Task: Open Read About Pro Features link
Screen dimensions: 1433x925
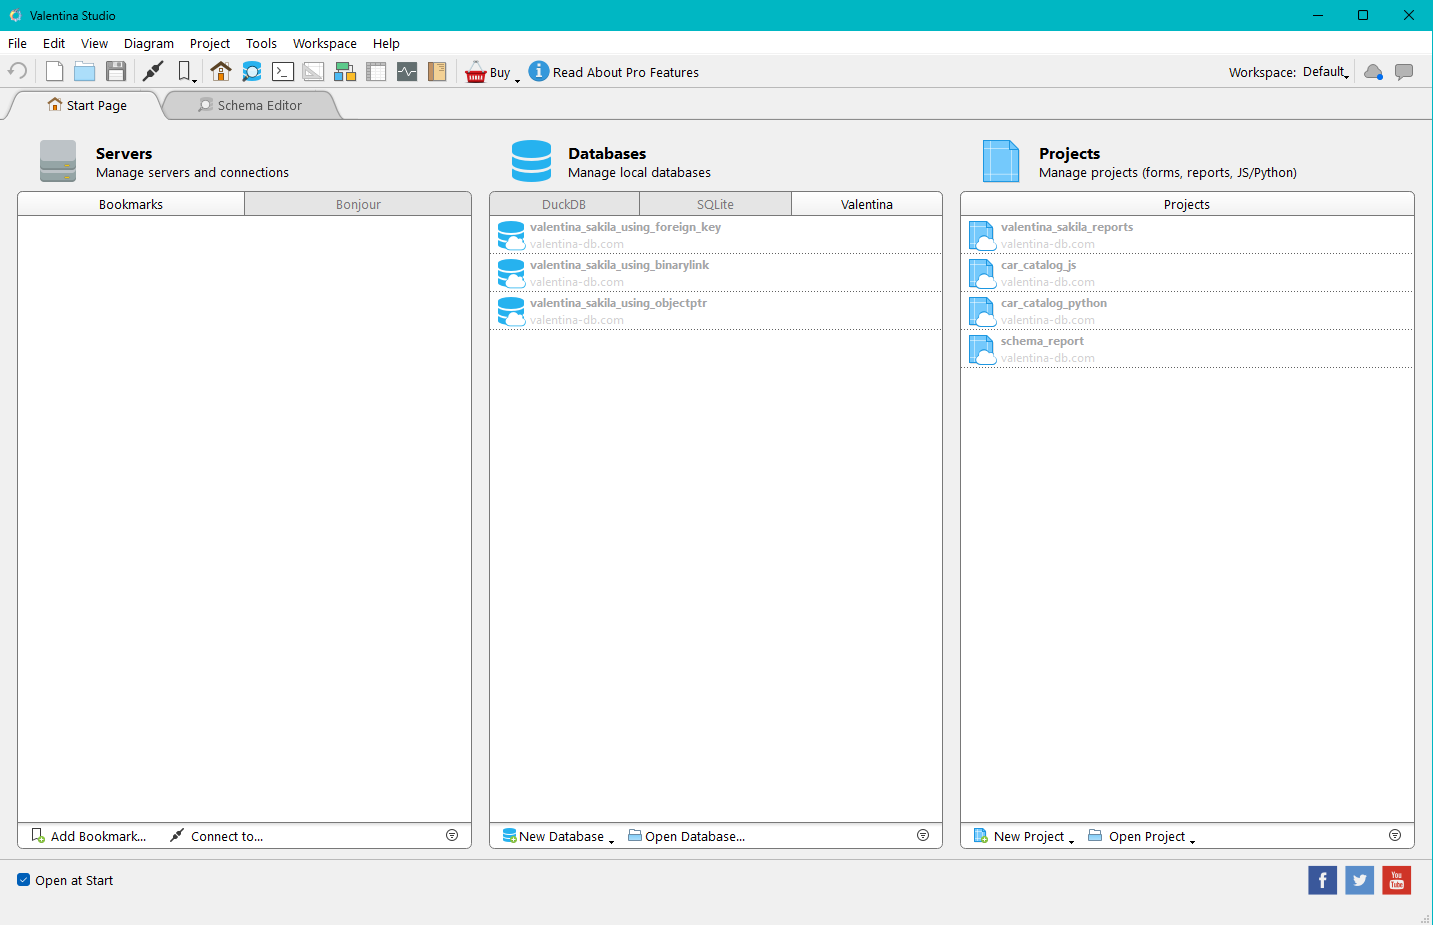Action: [626, 72]
